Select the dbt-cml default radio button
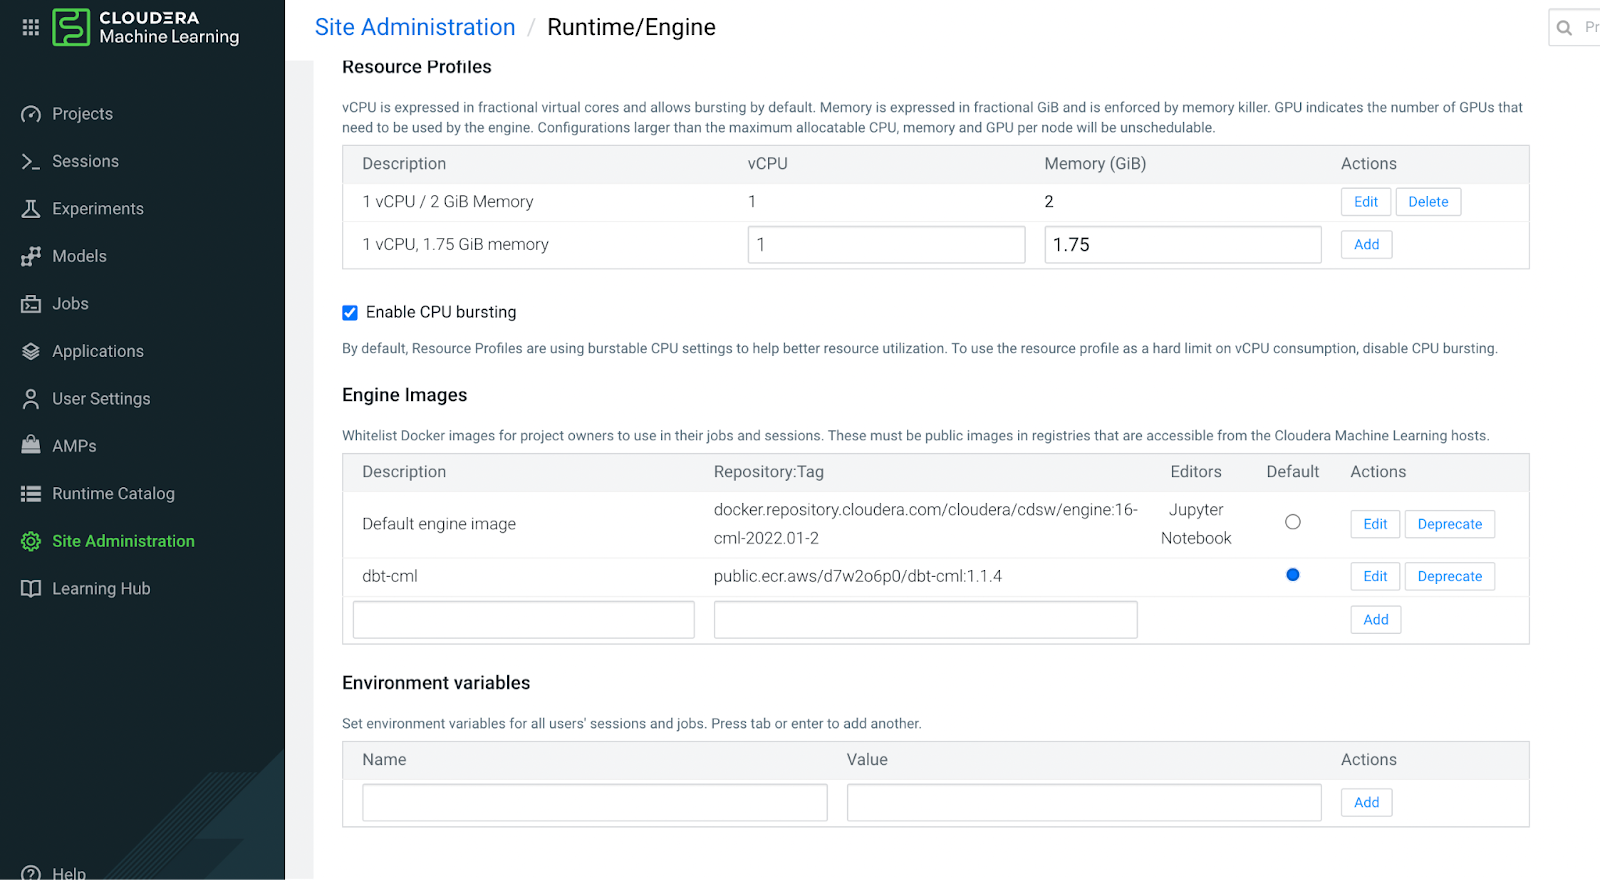This screenshot has width=1600, height=880. pyautogui.click(x=1293, y=575)
